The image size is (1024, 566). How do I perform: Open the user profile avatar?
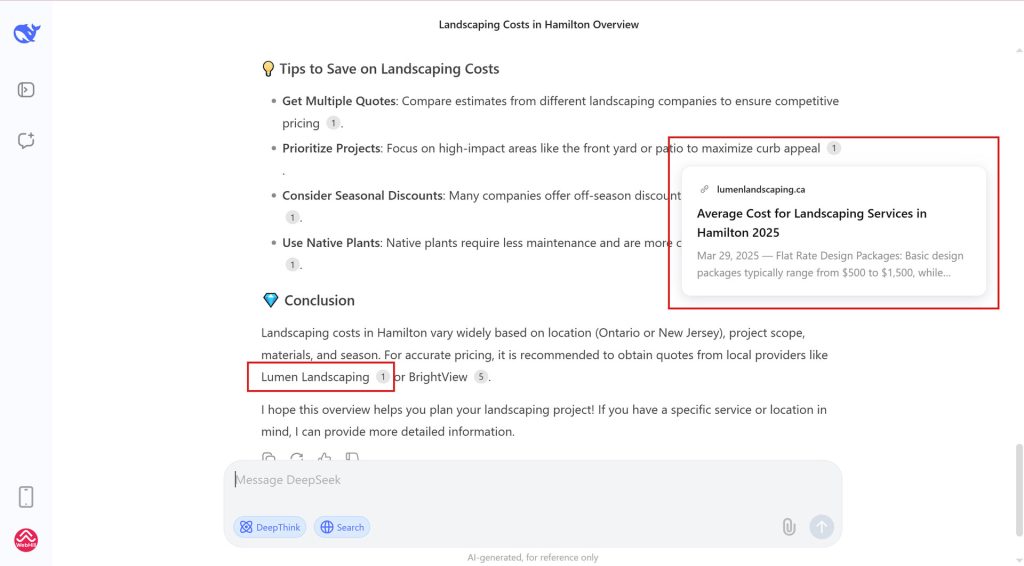tap(27, 541)
